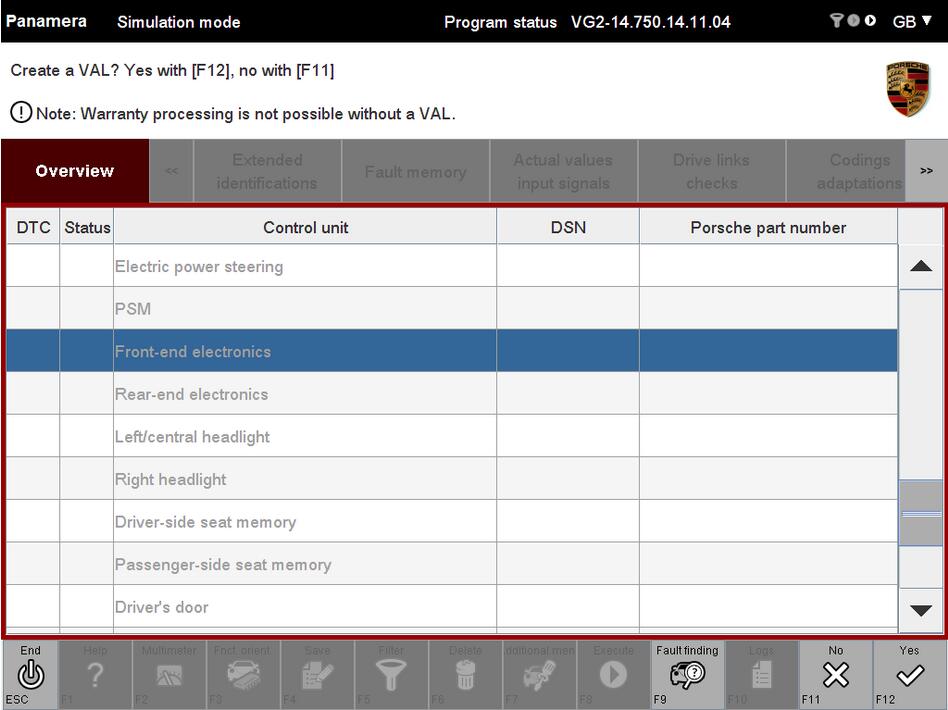Image resolution: width=948 pixels, height=710 pixels.
Task: Click the DSN column header
Action: coord(568,227)
